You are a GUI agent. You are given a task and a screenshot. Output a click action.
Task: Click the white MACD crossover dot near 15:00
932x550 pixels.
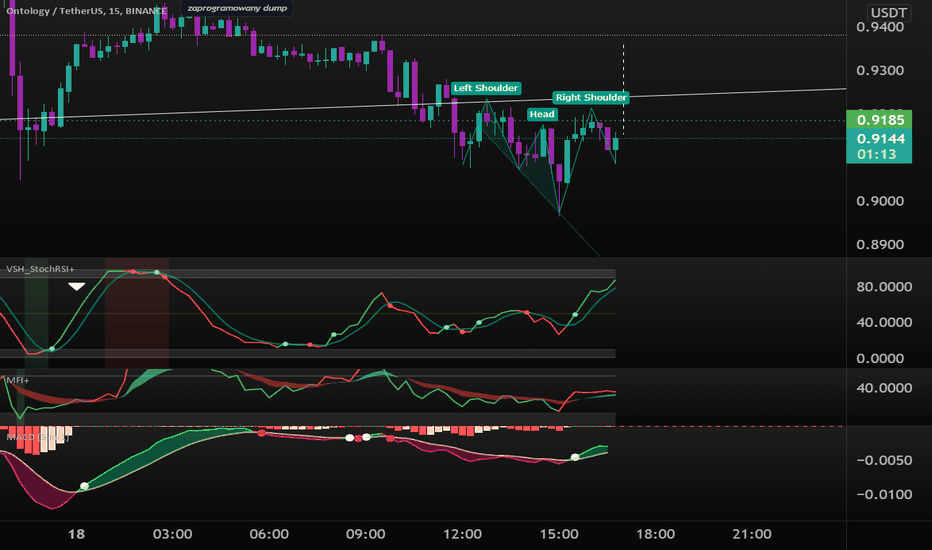click(x=575, y=457)
